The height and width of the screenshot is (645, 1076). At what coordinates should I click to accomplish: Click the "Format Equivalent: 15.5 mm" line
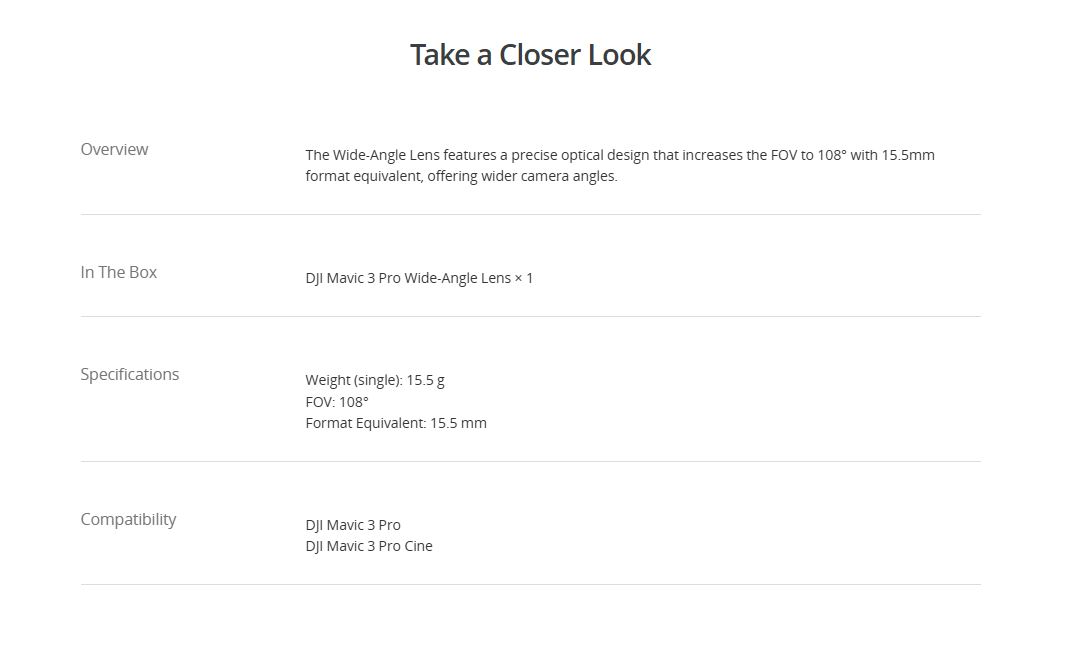(x=396, y=423)
